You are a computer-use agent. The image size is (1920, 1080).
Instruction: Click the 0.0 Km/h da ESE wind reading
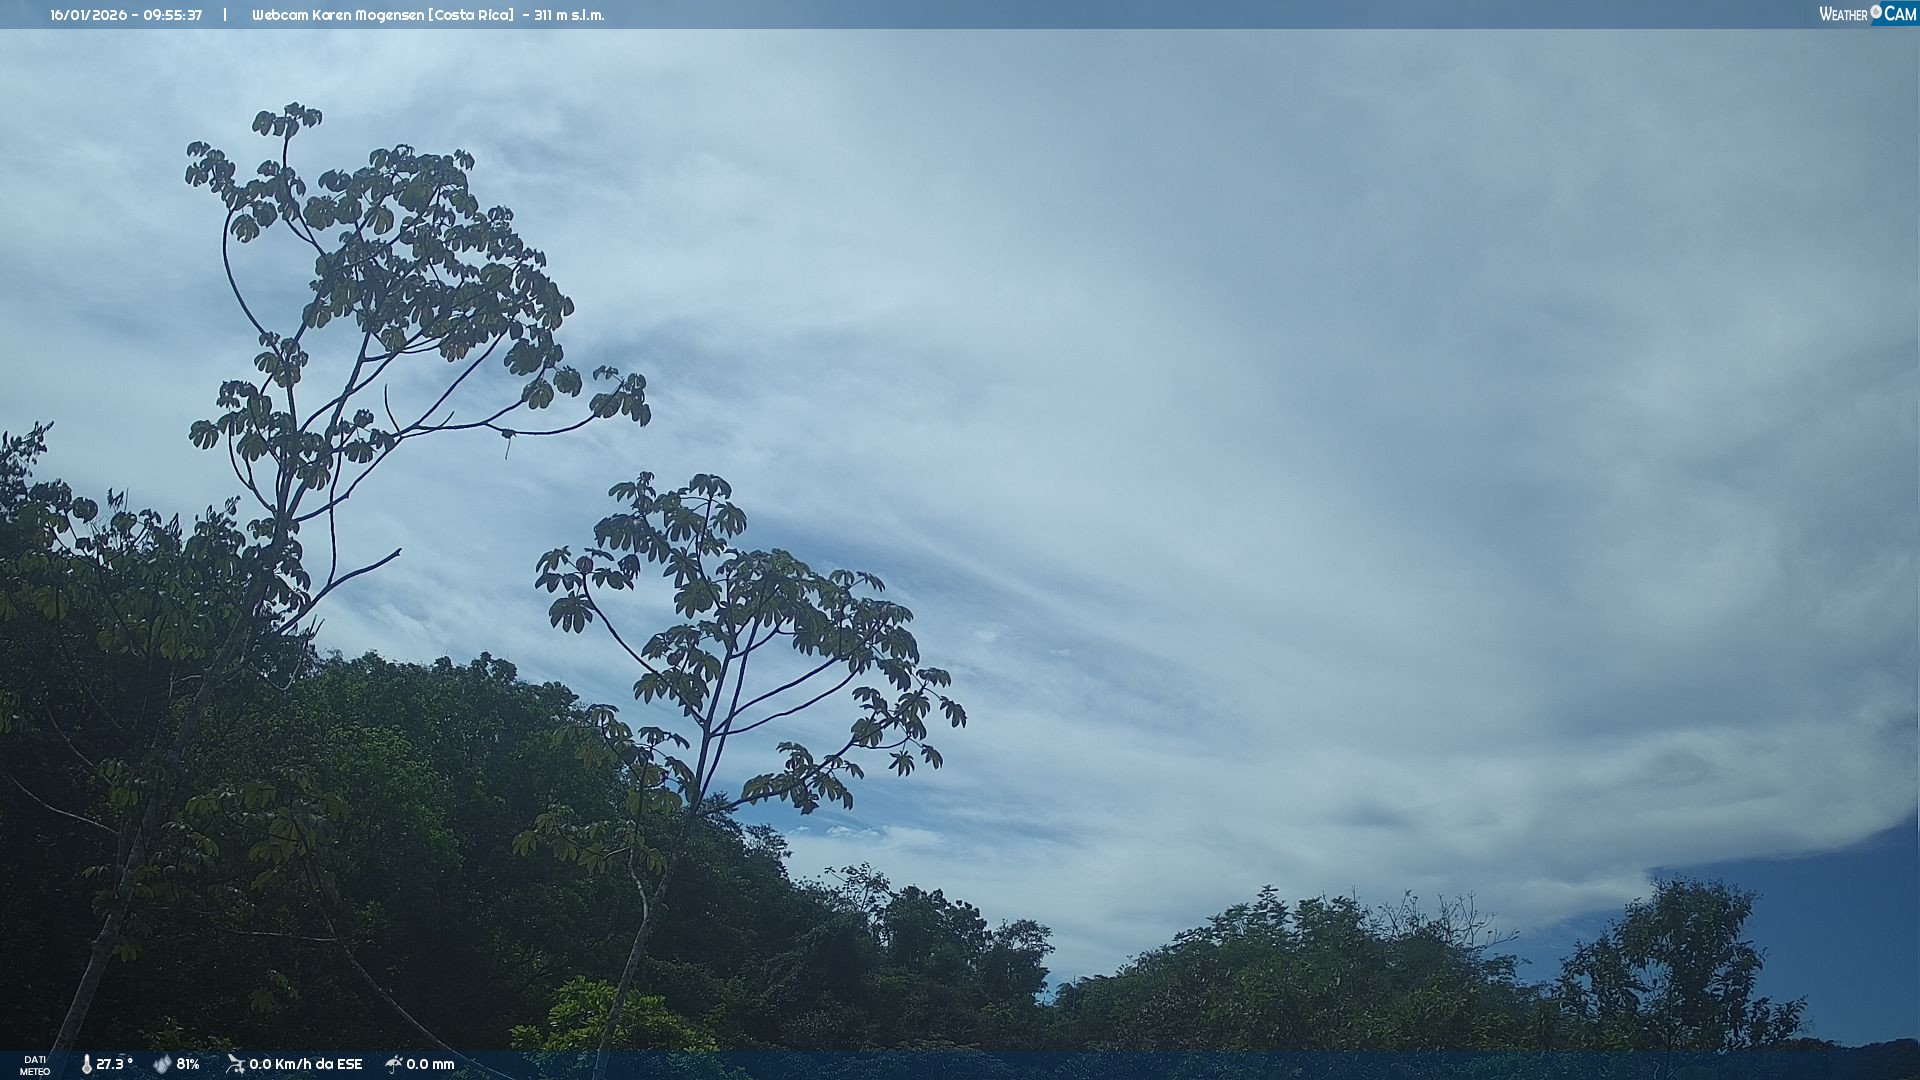[305, 1064]
